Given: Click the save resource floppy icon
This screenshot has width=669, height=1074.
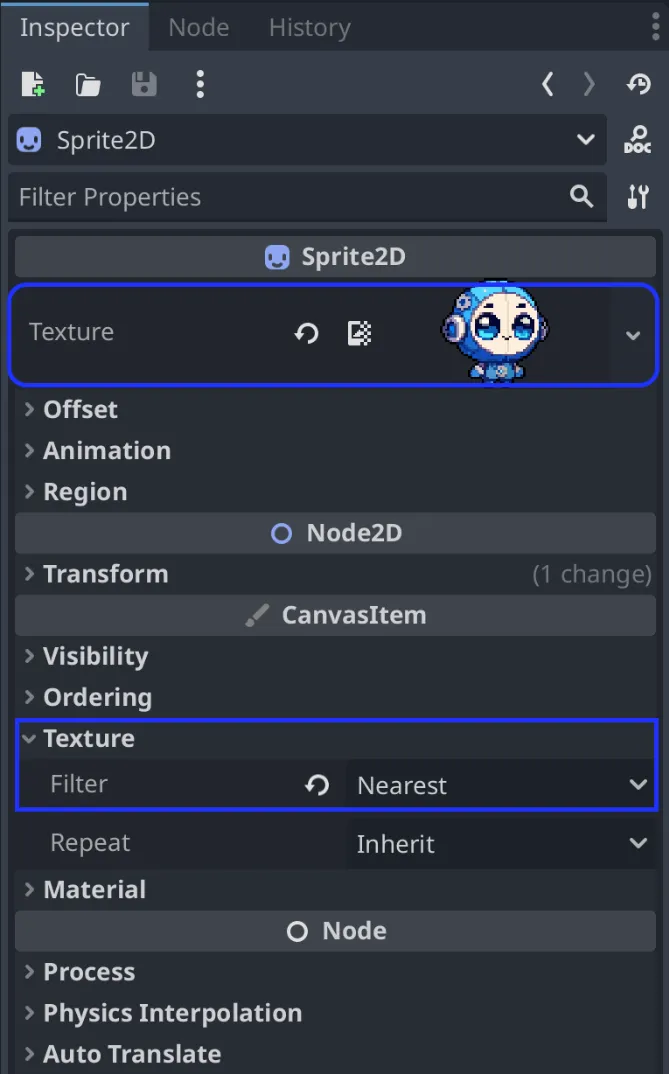Looking at the screenshot, I should [144, 85].
